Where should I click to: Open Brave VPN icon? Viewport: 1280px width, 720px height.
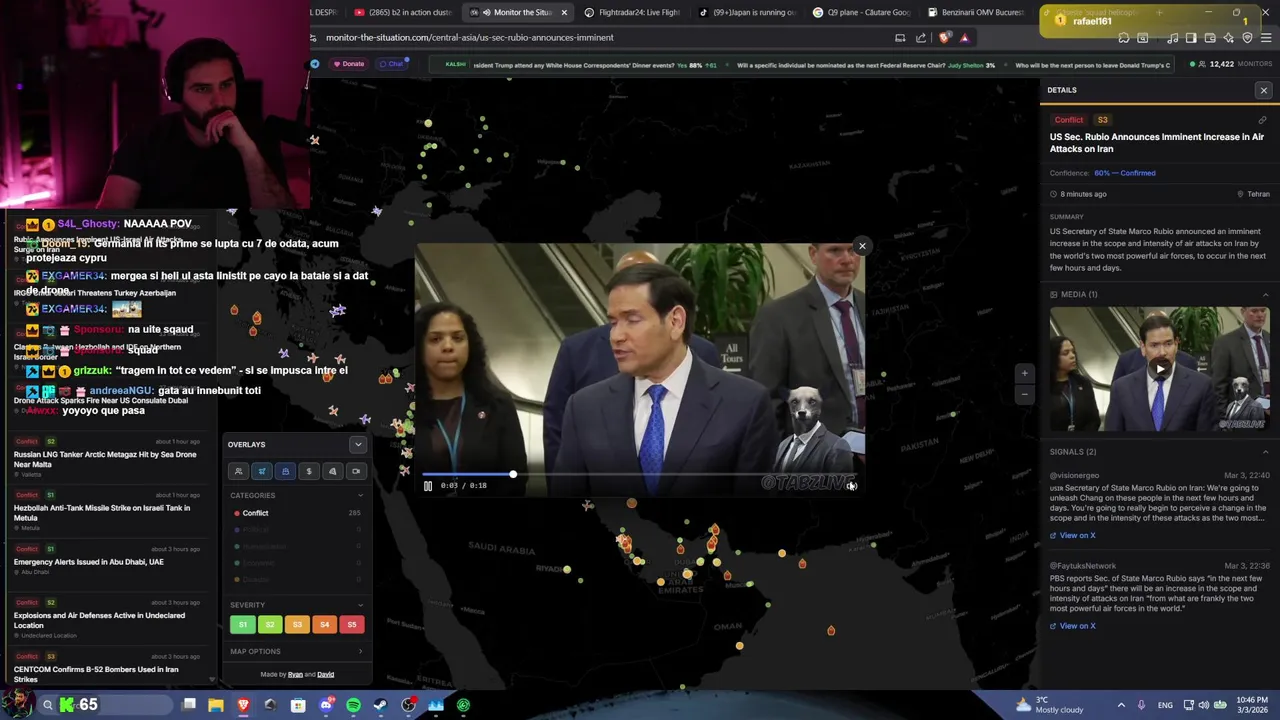point(1247,38)
